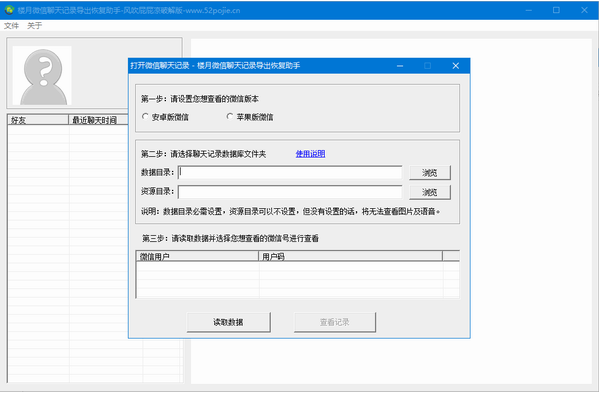The height and width of the screenshot is (393, 599).
Task: Close the 打开微信聊天记录 dialog
Action: 456,66
